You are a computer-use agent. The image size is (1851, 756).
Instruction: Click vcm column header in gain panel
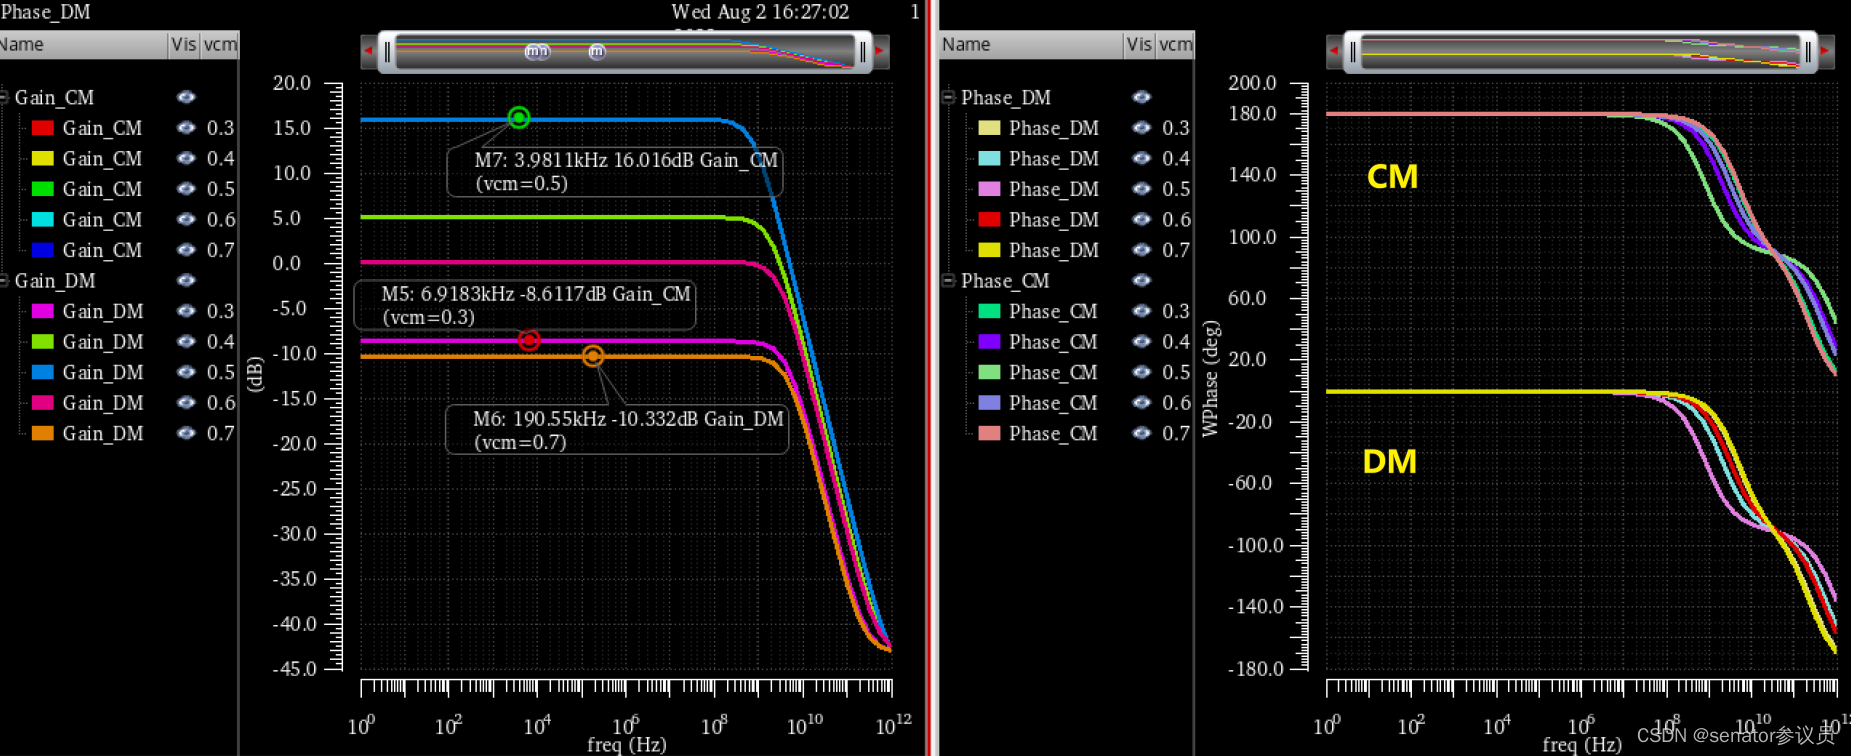pyautogui.click(x=220, y=45)
